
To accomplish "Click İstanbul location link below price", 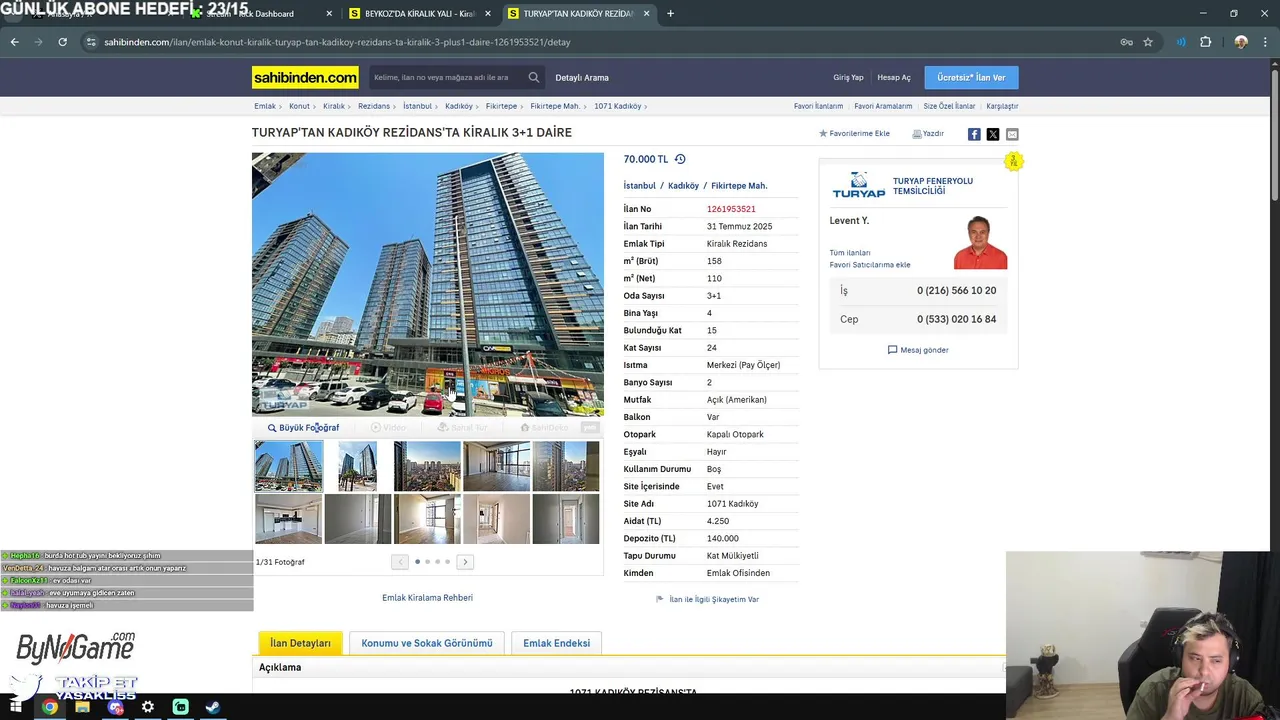I will pos(640,186).
